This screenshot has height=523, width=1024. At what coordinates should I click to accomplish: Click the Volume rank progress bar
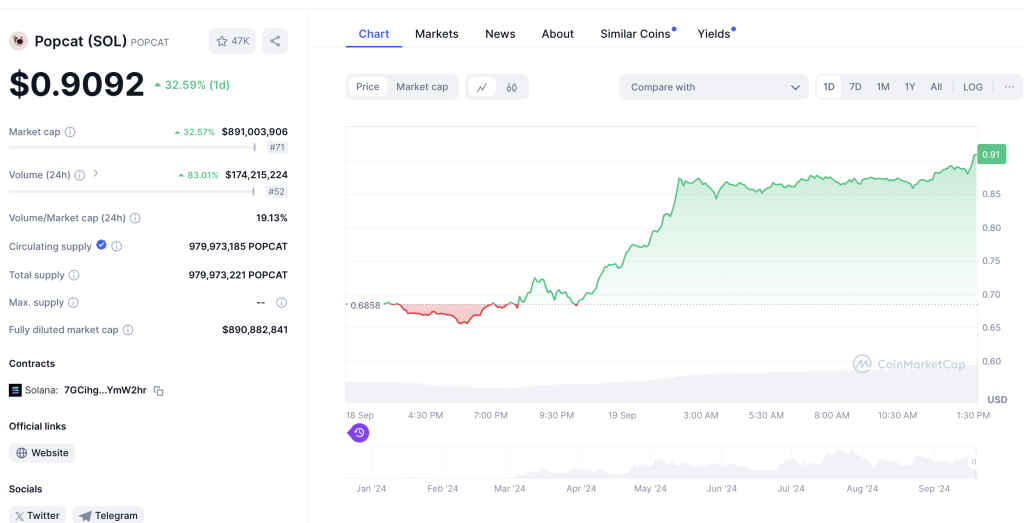pyautogui.click(x=132, y=191)
